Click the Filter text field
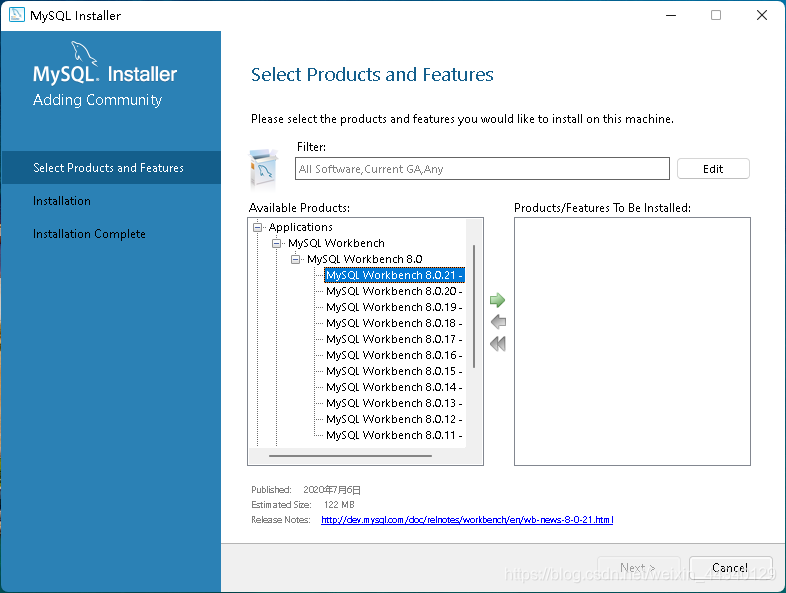 coord(483,169)
